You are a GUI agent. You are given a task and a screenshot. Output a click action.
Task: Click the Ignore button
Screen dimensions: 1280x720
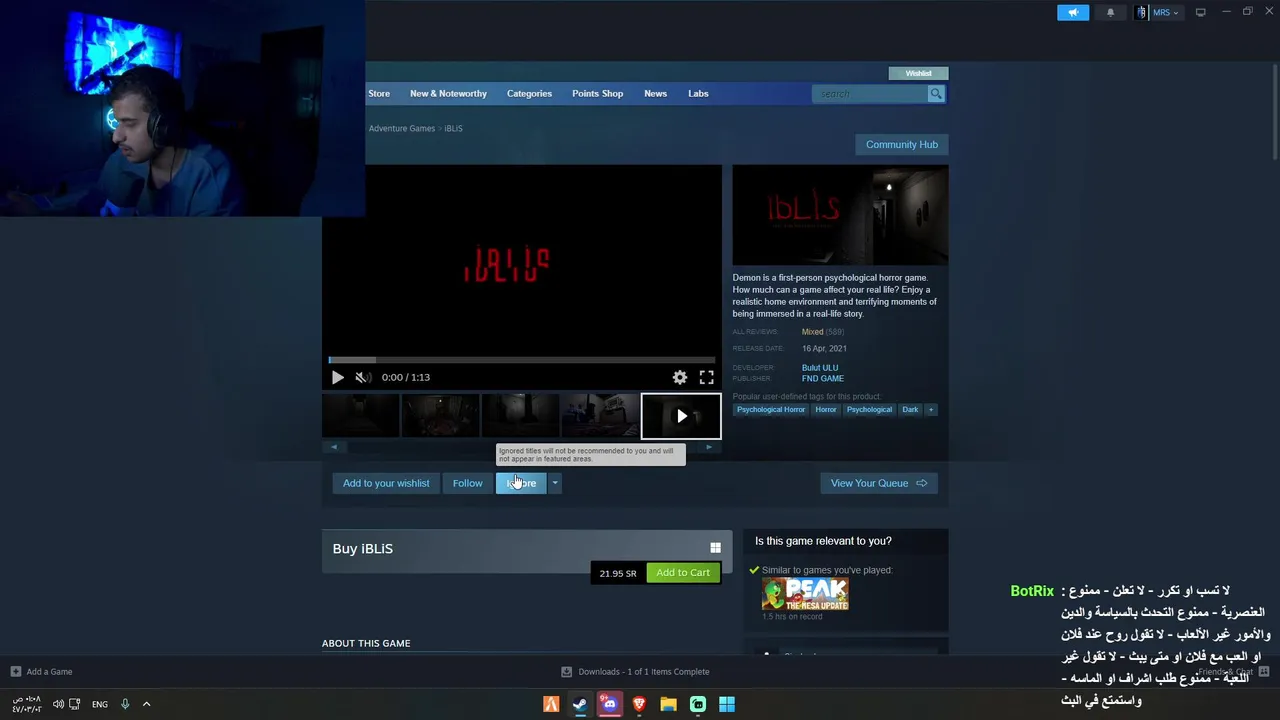point(521,483)
